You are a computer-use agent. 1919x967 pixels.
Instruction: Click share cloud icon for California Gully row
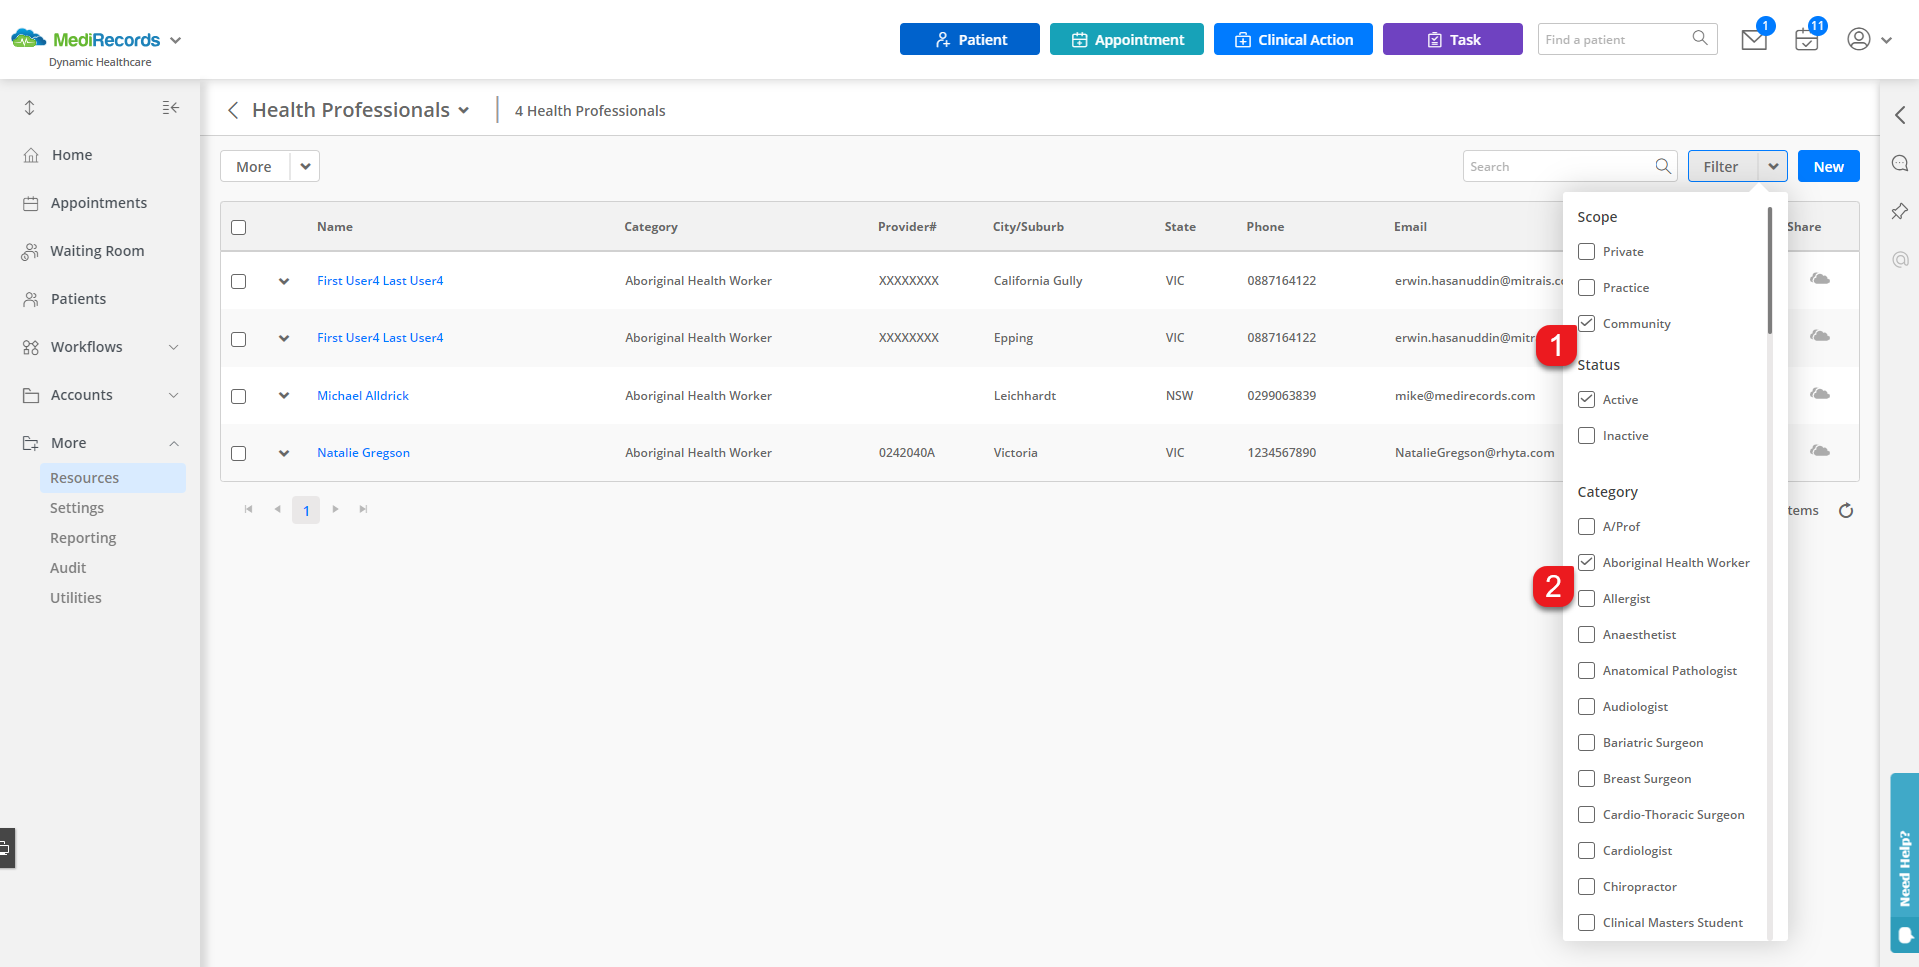coord(1820,279)
